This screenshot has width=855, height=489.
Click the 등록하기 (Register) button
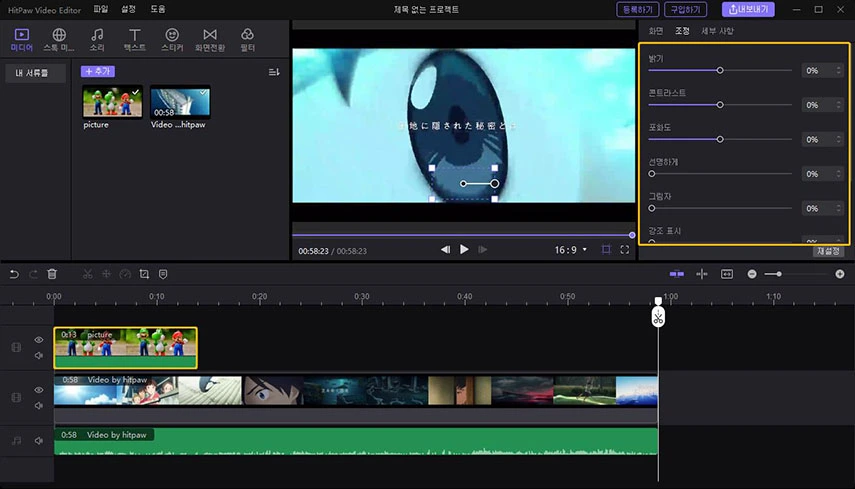click(637, 9)
